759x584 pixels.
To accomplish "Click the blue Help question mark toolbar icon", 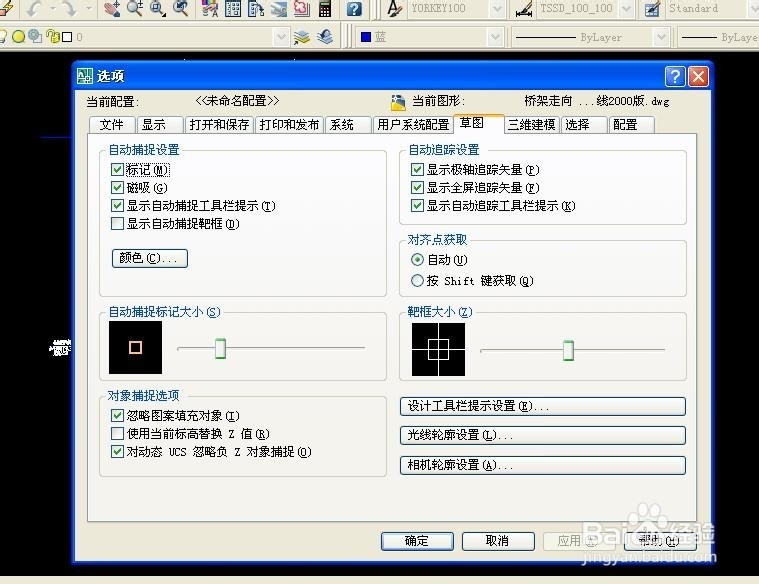I will (354, 9).
